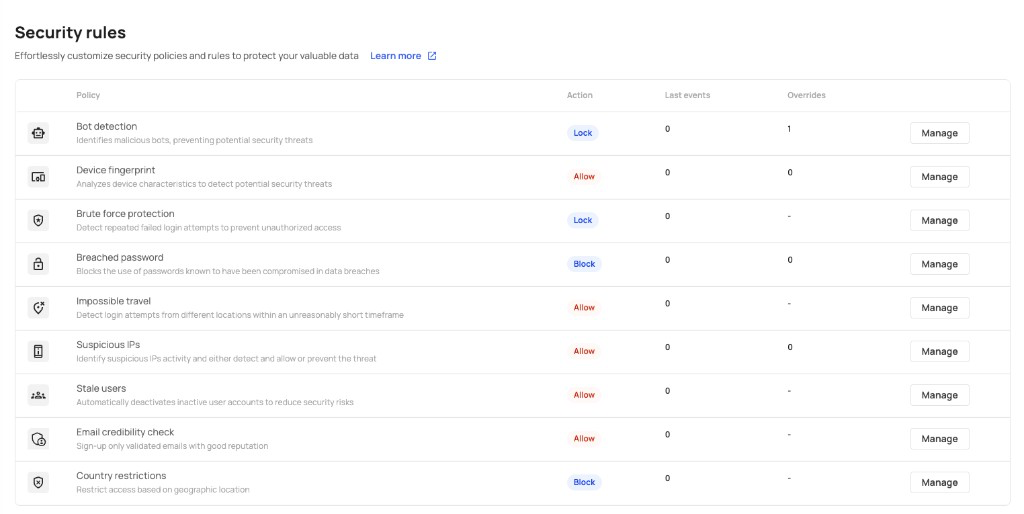Click the Email credibility check icon
1024x514 pixels.
[x=39, y=439]
